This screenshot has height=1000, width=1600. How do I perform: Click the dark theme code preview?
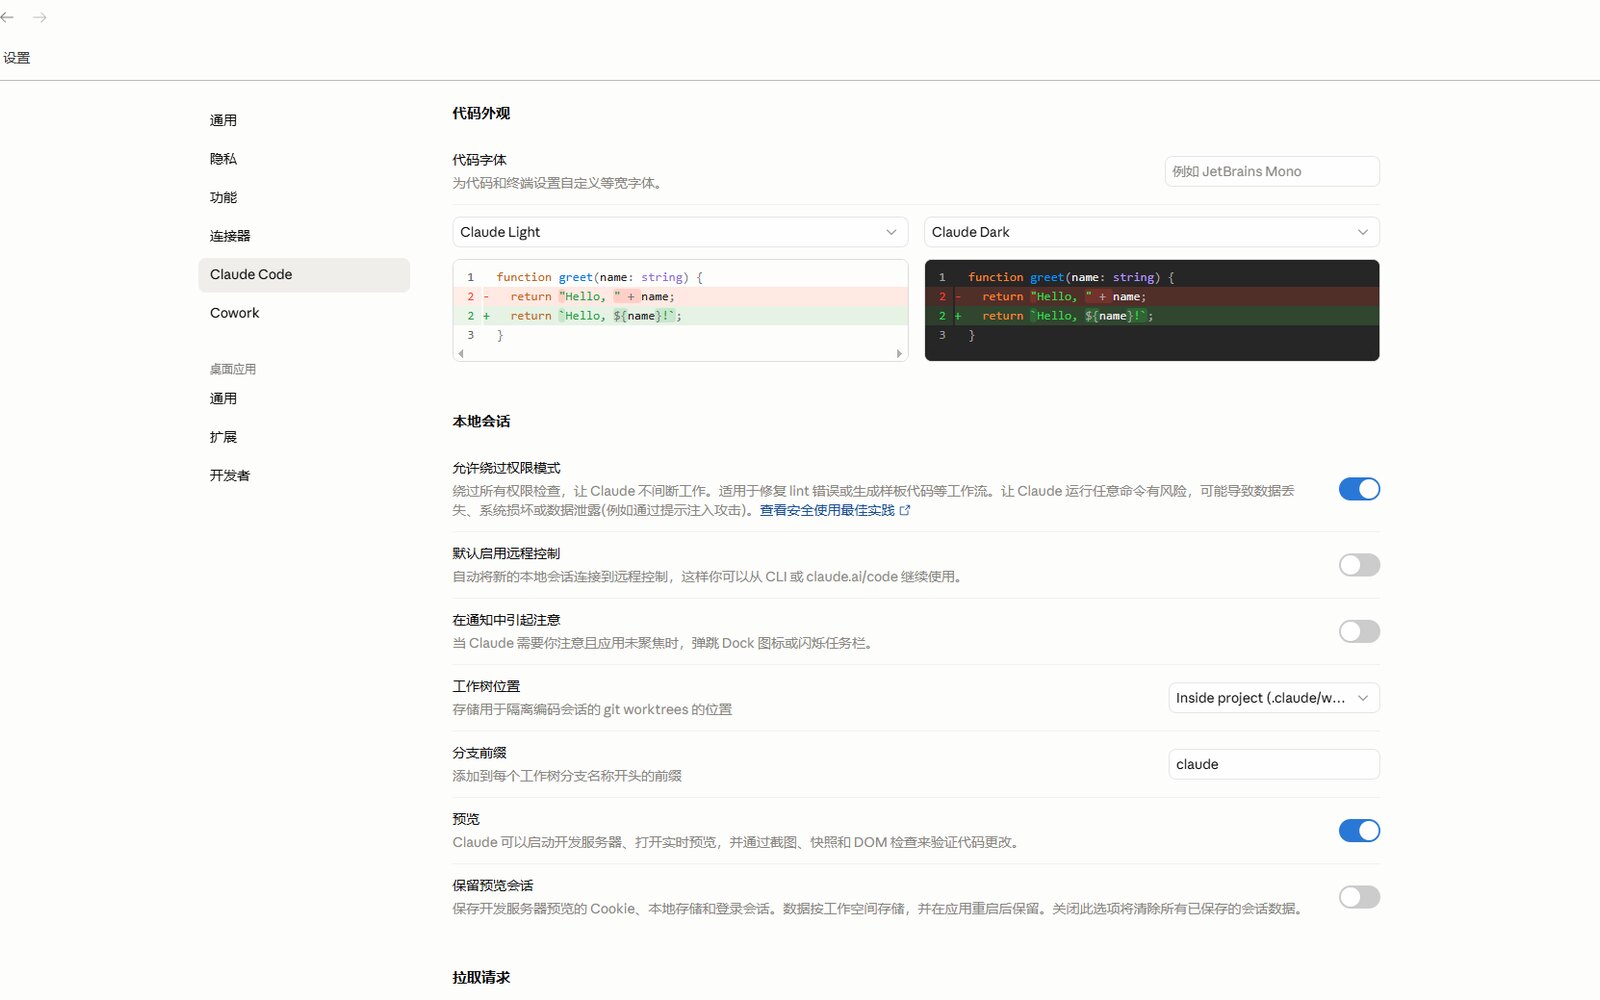(1152, 310)
